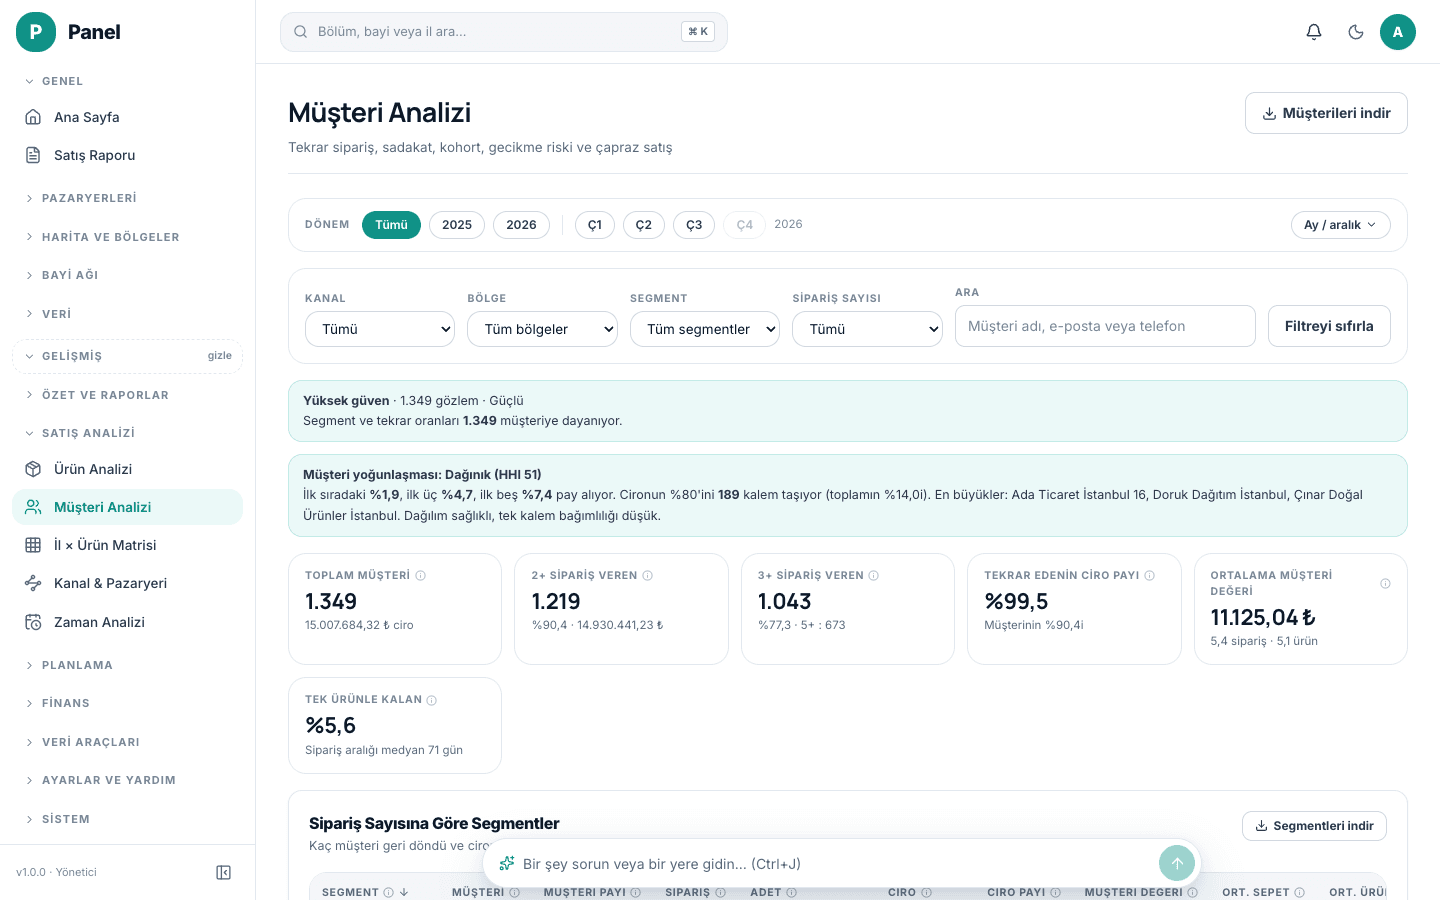1440x900 pixels.
Task: Sort by Segment column arrow
Action: [x=404, y=892]
